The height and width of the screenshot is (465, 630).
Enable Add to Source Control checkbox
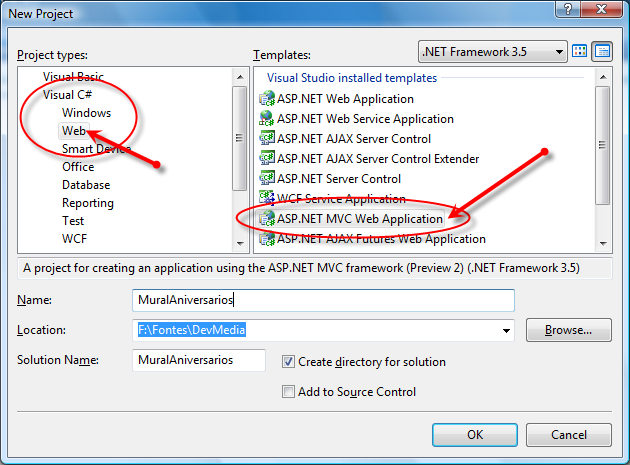289,392
